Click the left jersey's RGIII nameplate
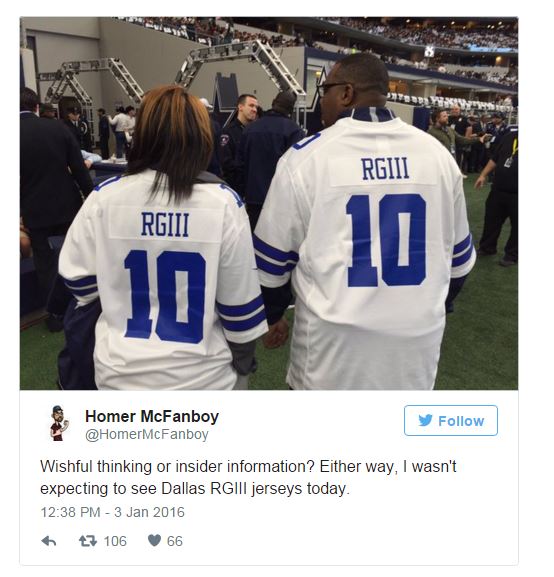Image resolution: width=554 pixels, height=577 pixels. pyautogui.click(x=165, y=224)
